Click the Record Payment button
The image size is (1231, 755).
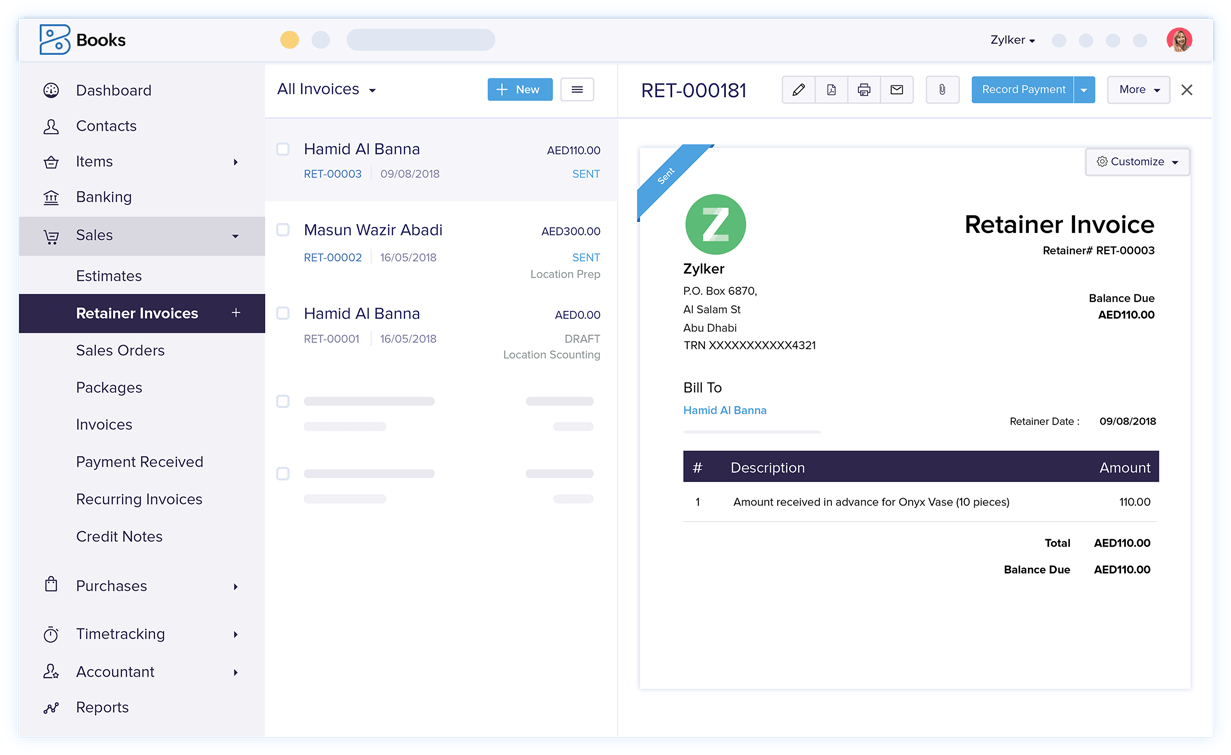point(1023,90)
